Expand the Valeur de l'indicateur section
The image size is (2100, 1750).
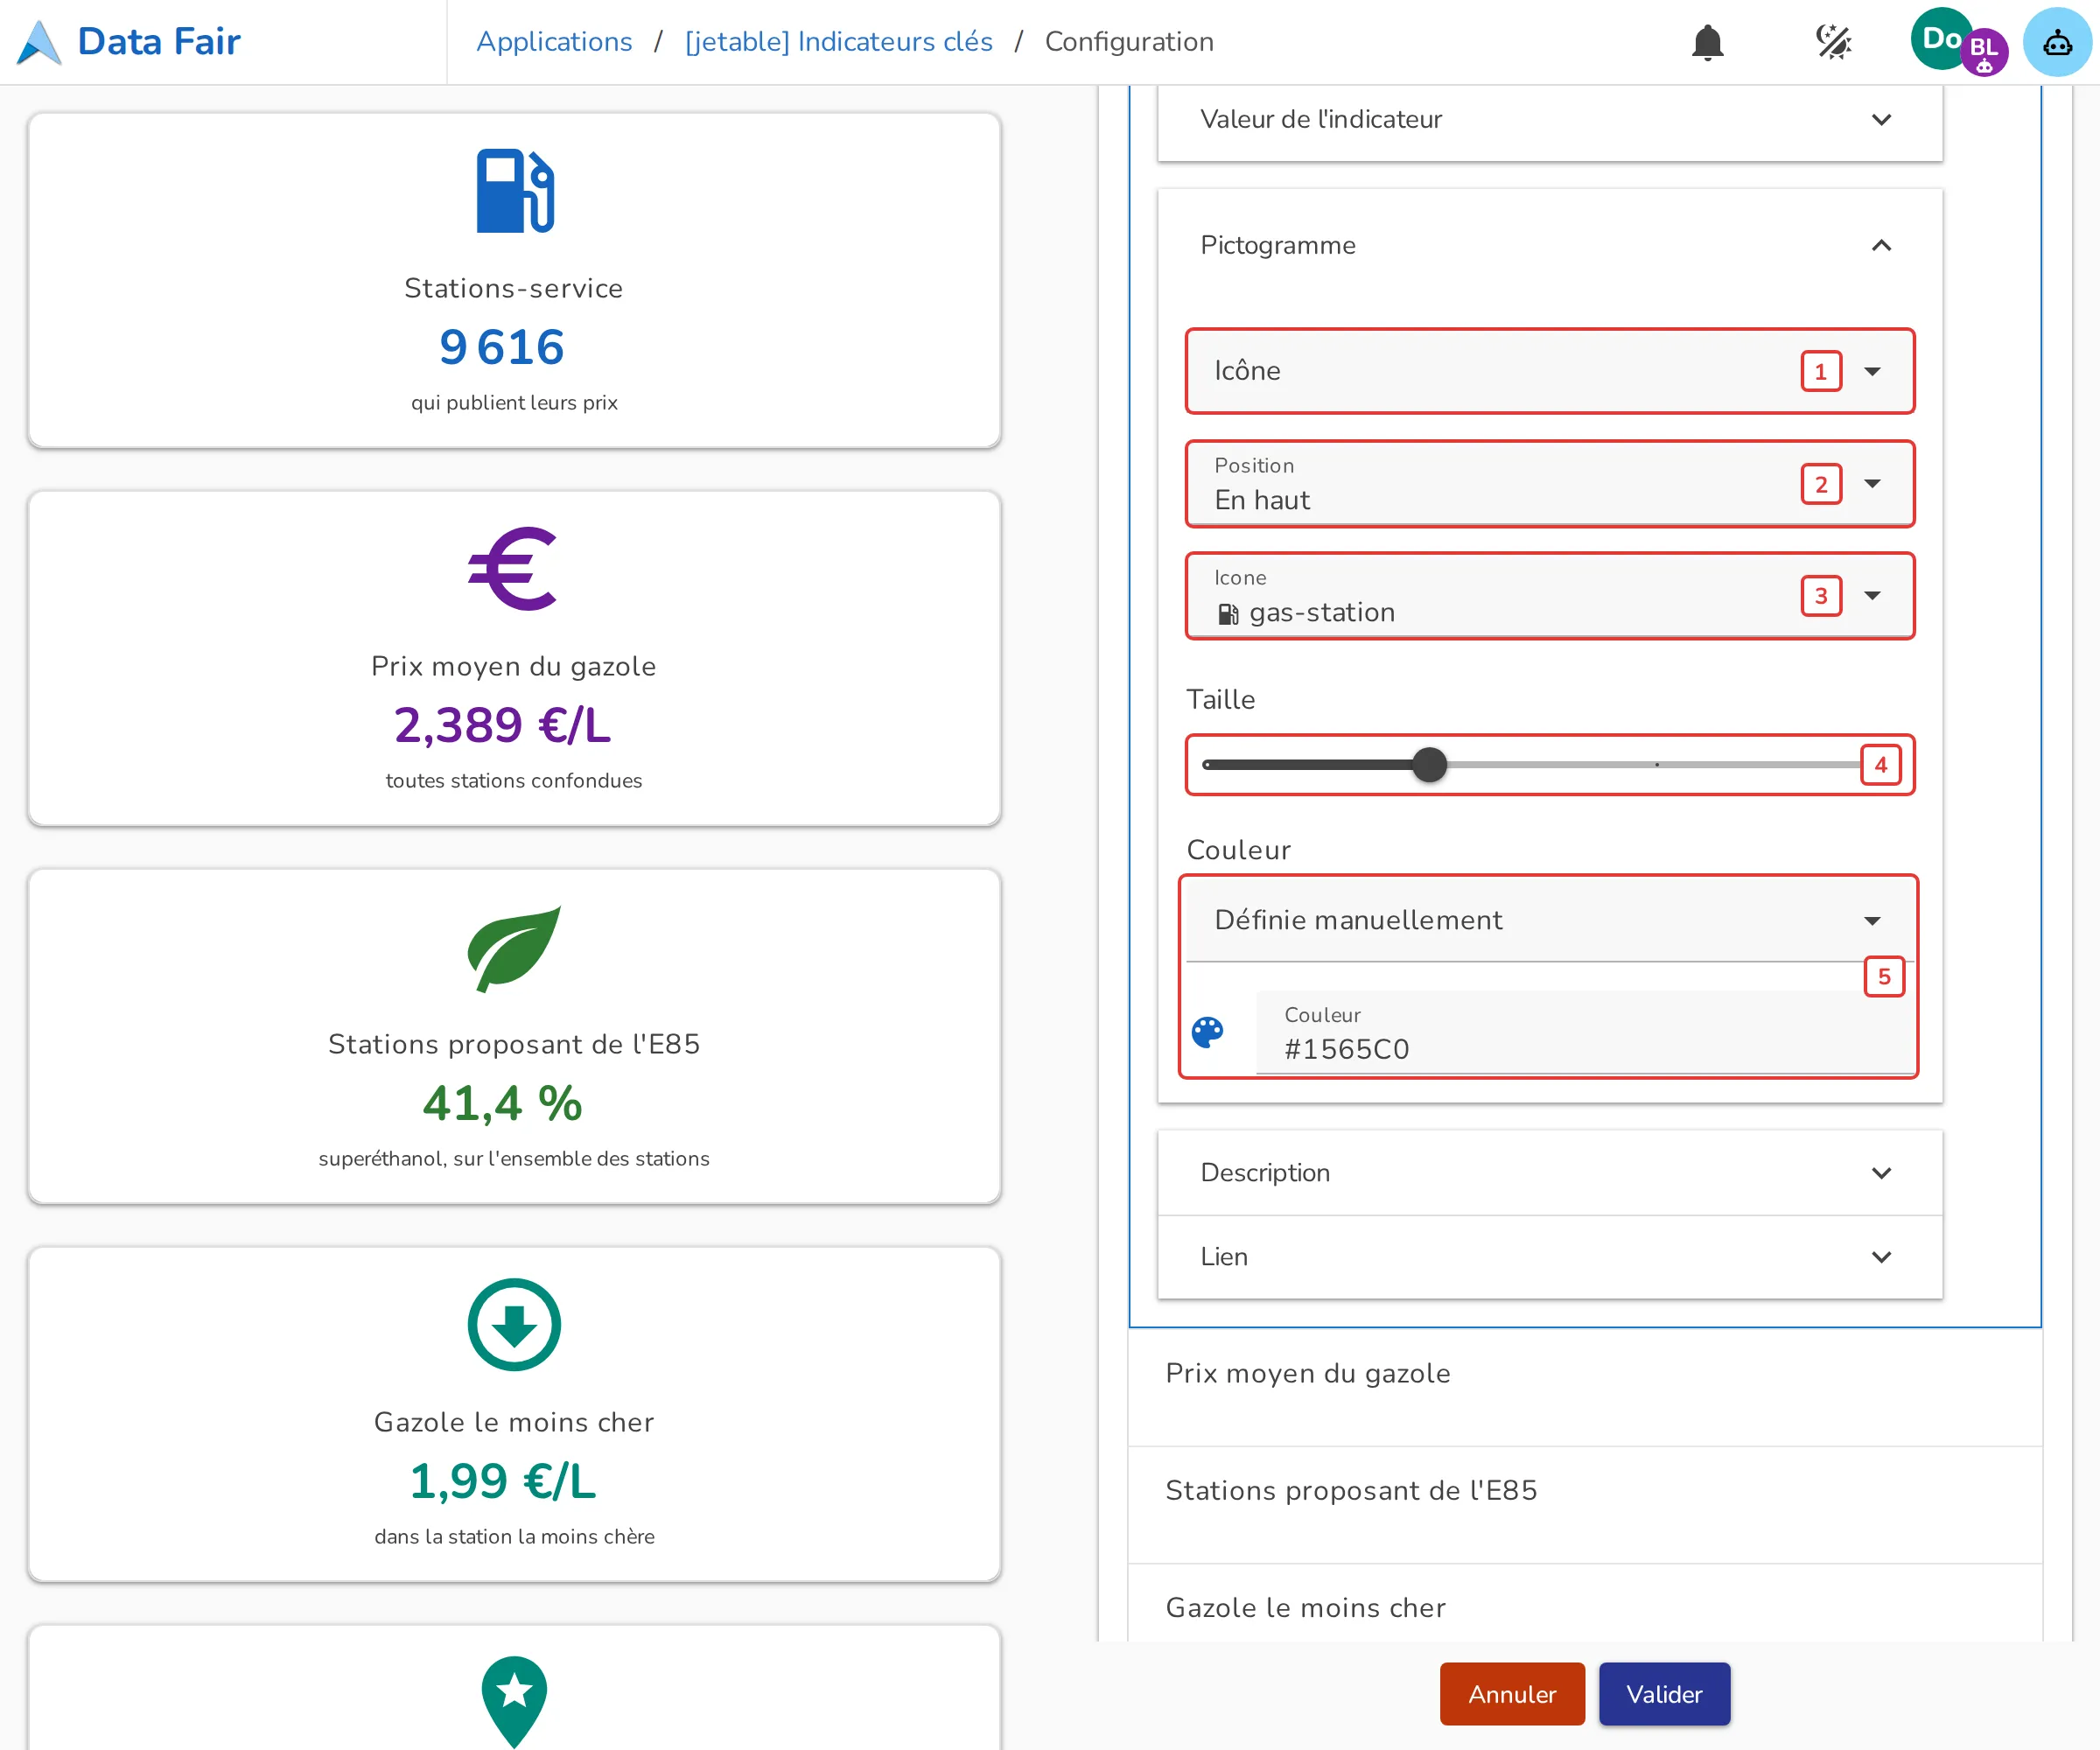tap(1549, 119)
